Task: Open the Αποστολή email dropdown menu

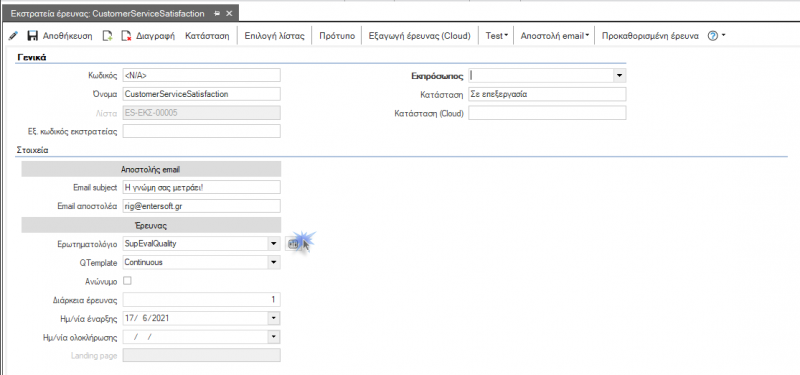Action: (x=555, y=36)
